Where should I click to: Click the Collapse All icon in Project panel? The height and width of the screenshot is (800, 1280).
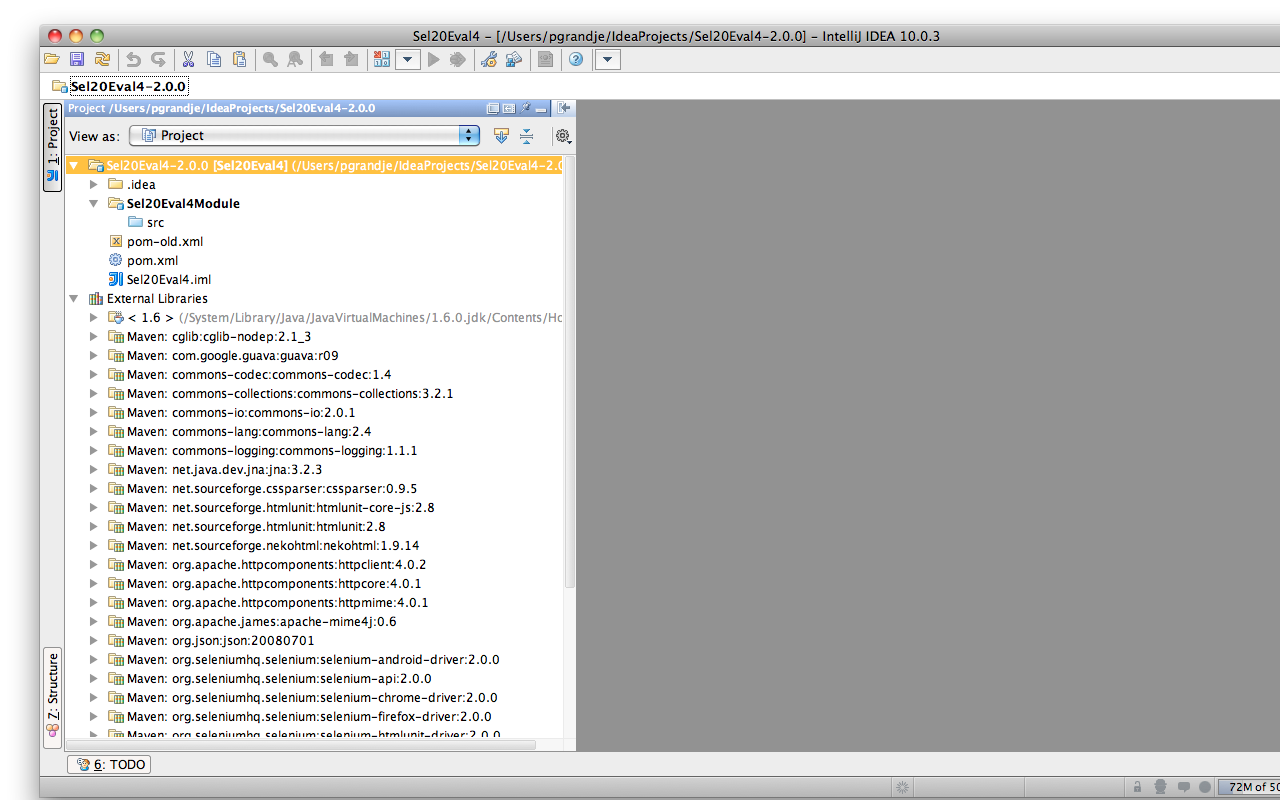(x=526, y=136)
